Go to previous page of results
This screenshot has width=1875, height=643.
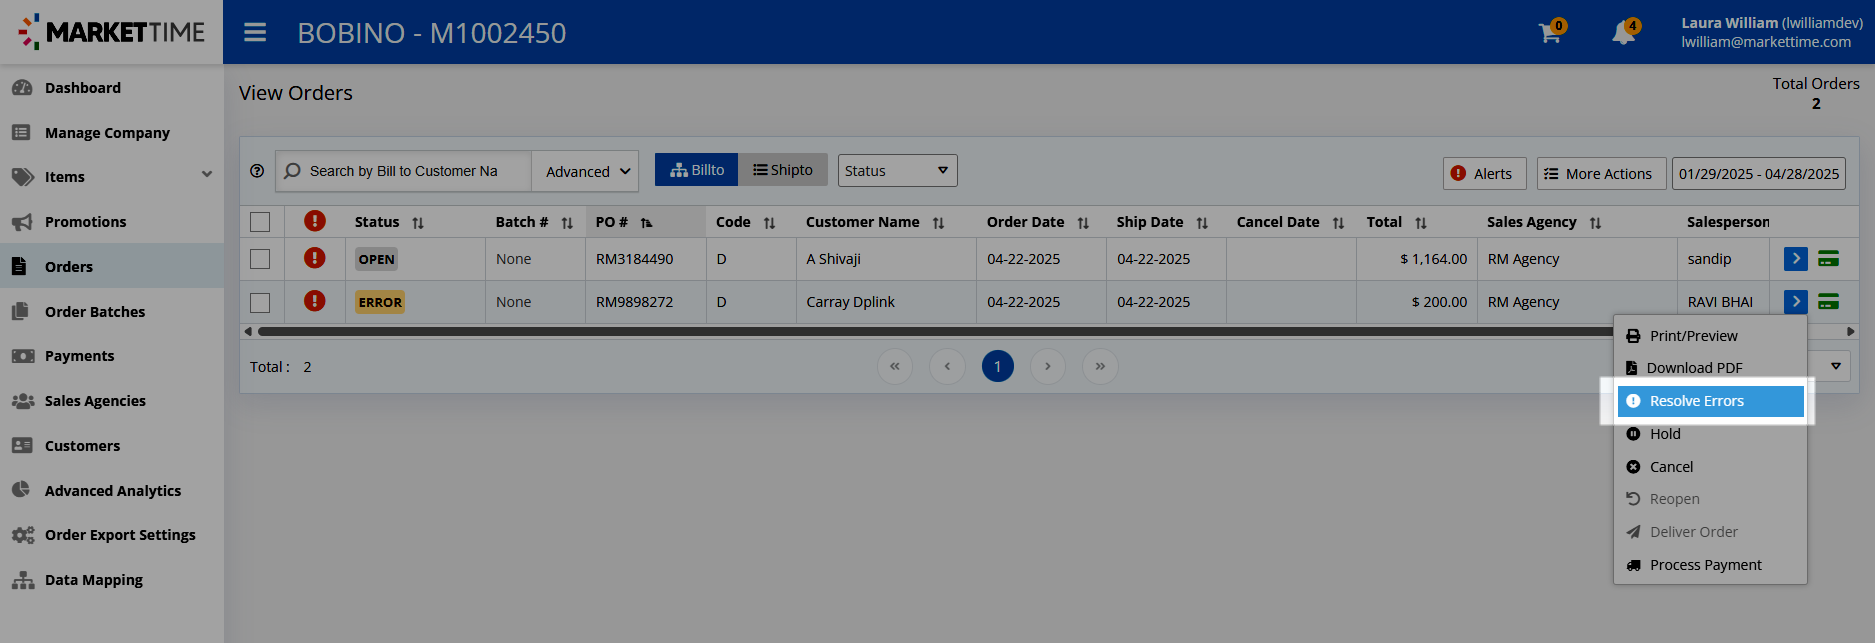[947, 366]
